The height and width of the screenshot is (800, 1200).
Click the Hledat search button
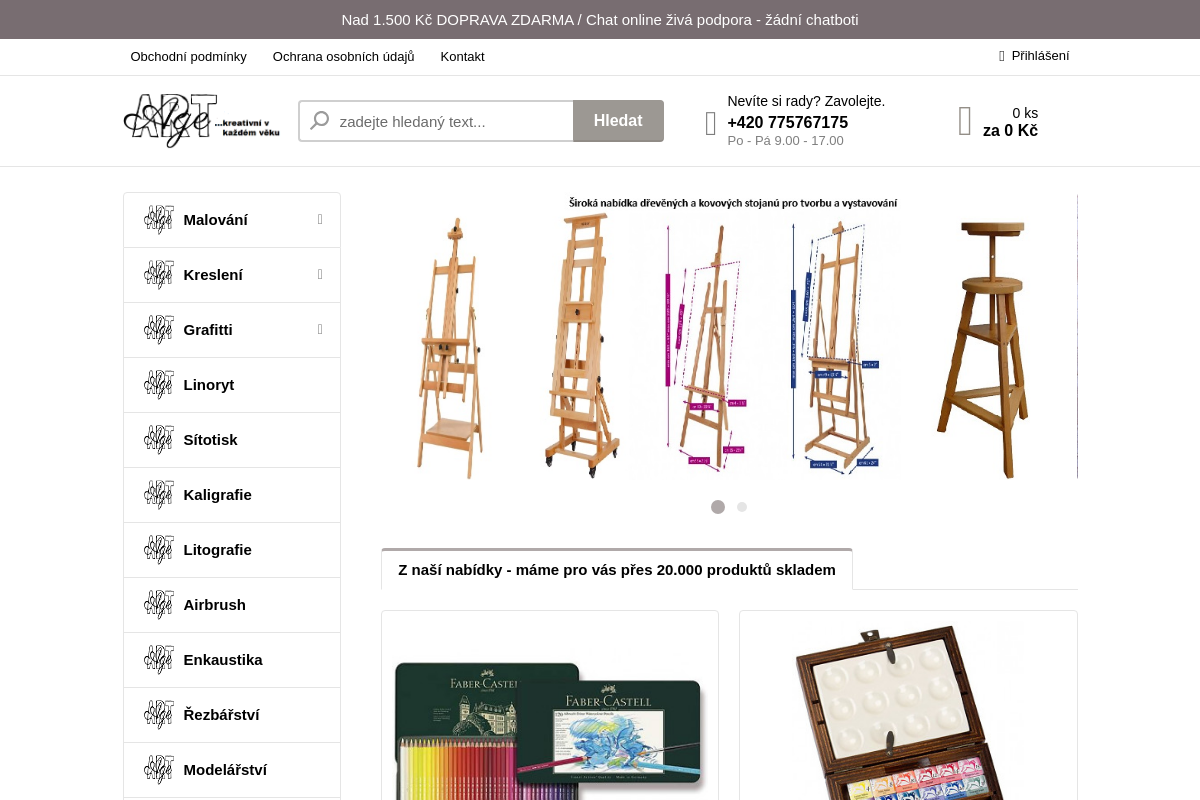618,121
